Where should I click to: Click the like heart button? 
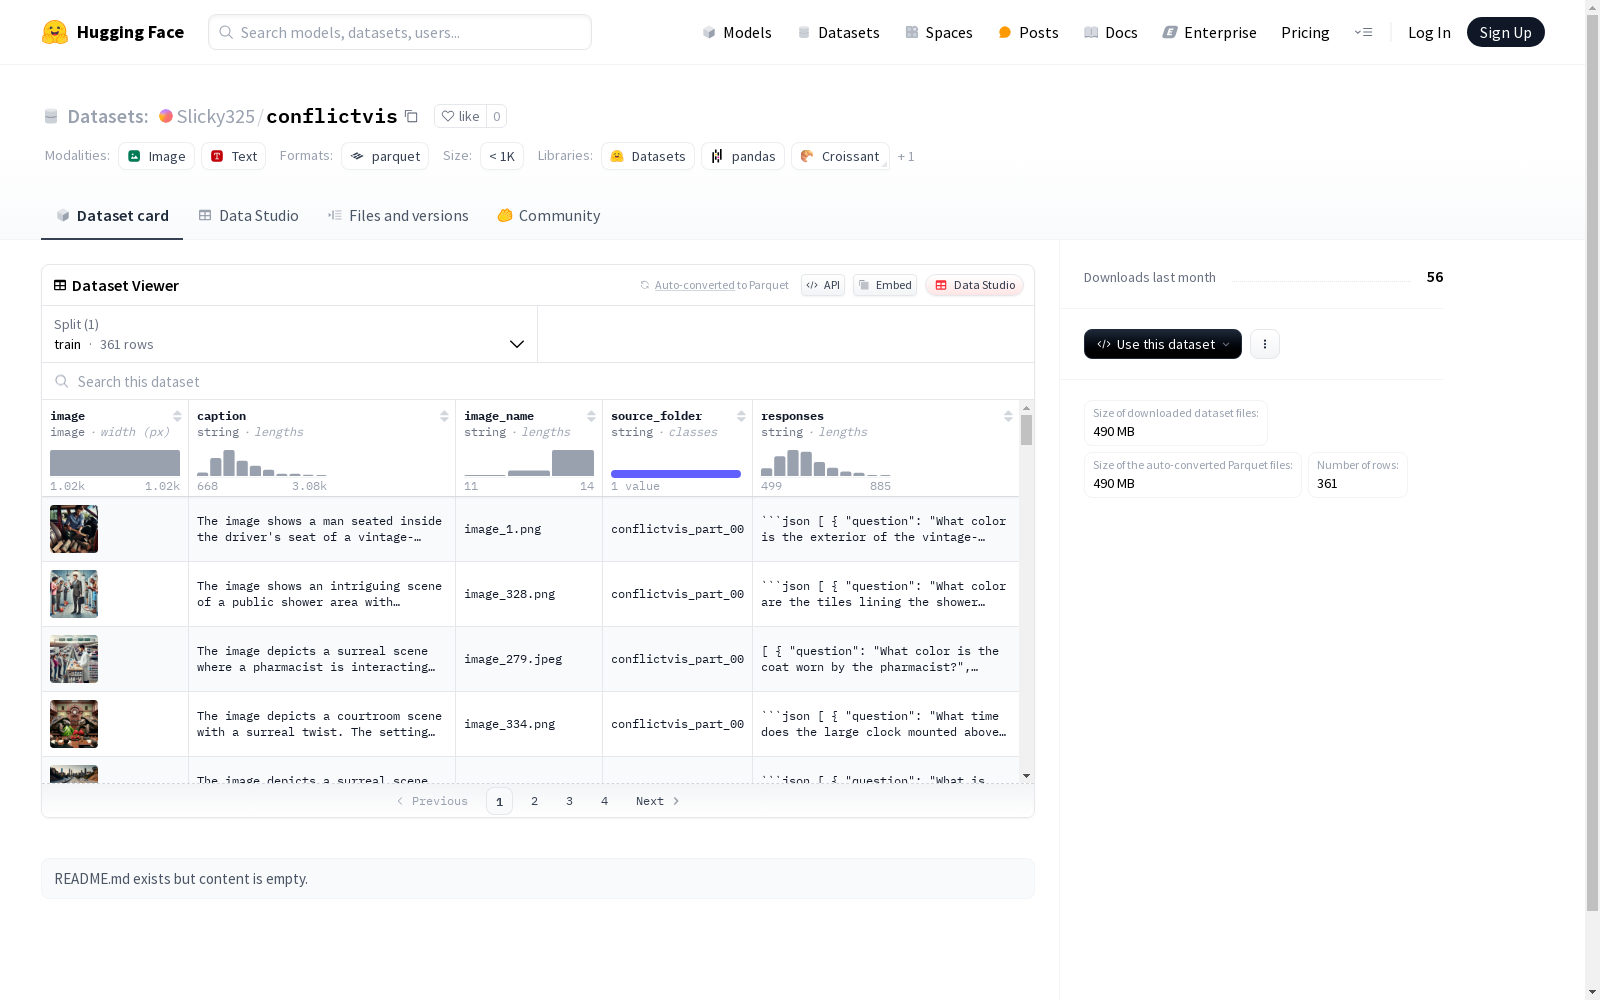pyautogui.click(x=460, y=116)
